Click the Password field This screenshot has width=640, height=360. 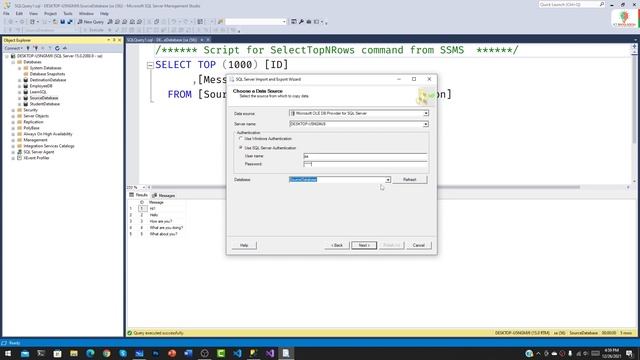tap(365, 164)
